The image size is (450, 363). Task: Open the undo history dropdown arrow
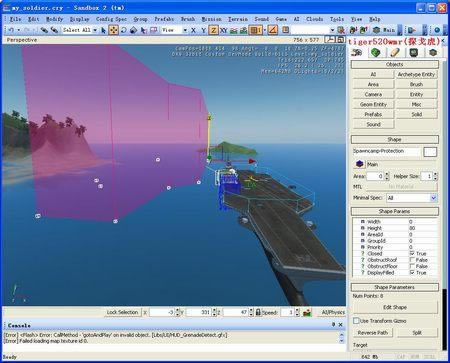point(18,30)
